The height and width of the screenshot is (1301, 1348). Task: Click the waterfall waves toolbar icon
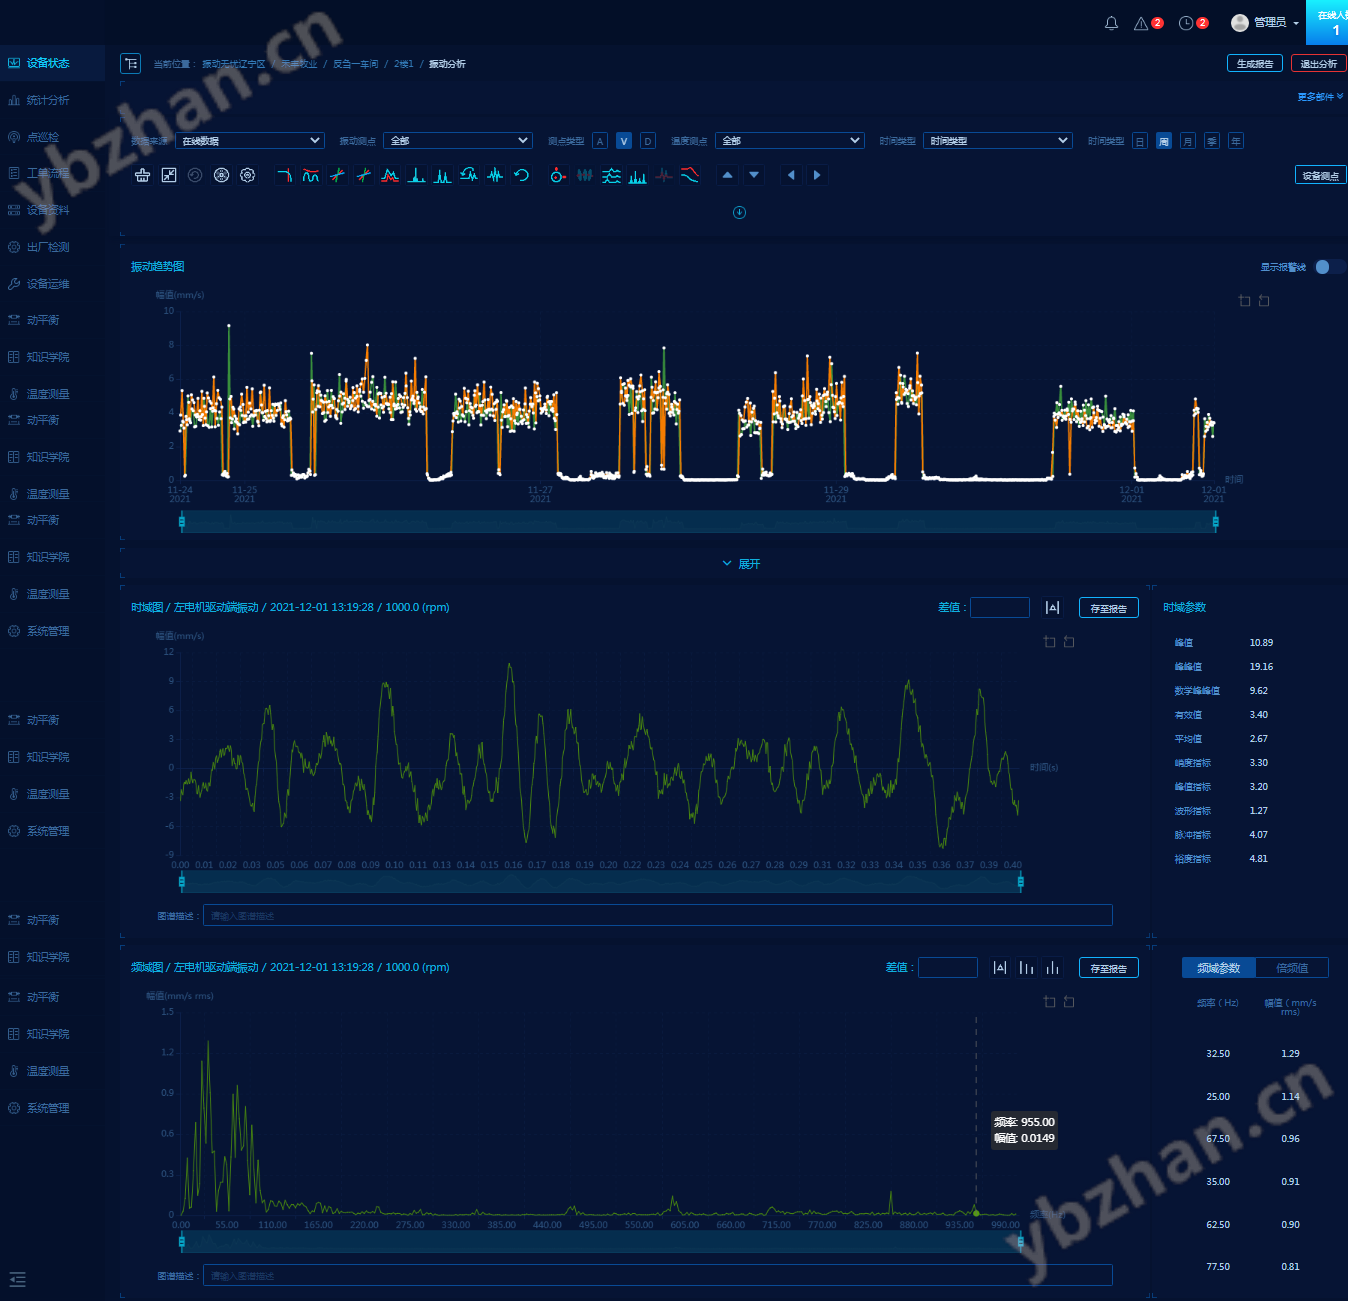point(611,175)
